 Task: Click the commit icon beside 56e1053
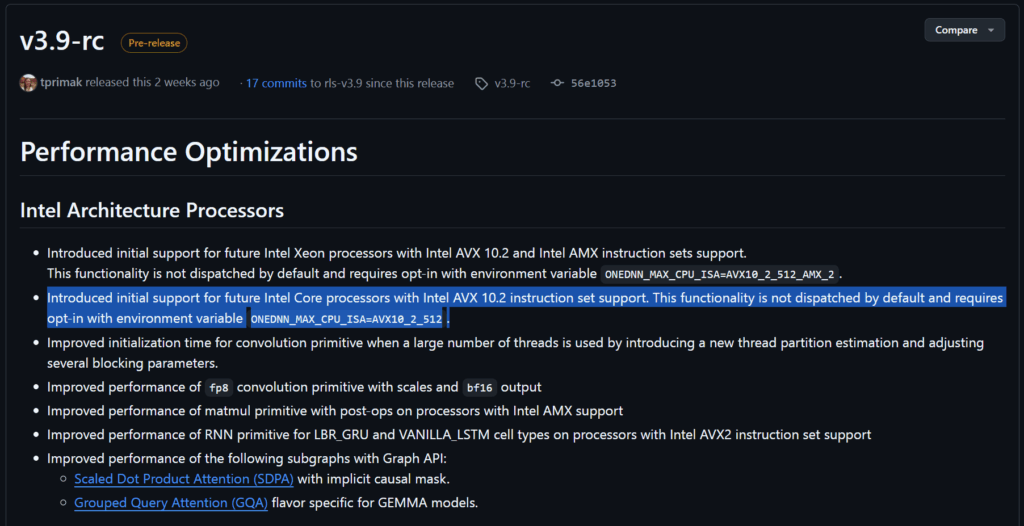coord(557,84)
